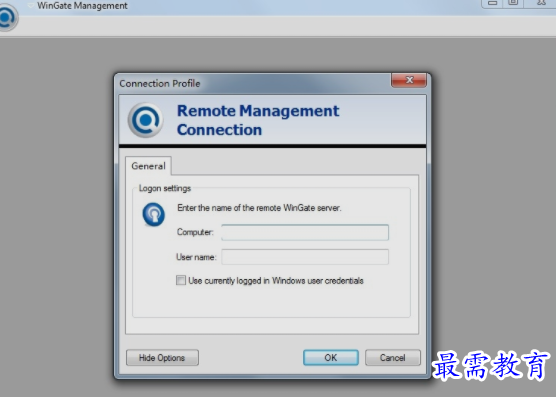Click the 'Logon settings' group label
The image size is (556, 397).
coord(165,188)
